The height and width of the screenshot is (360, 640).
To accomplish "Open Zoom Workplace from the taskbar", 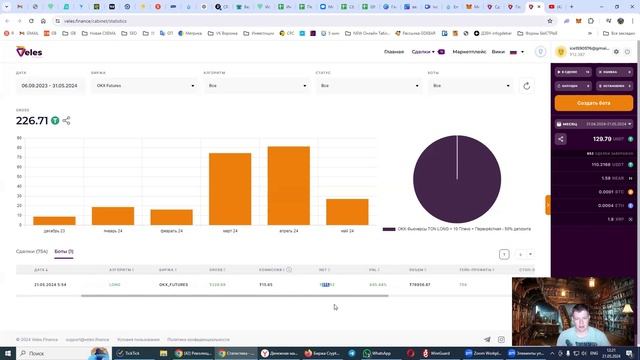I will pyautogui.click(x=483, y=353).
